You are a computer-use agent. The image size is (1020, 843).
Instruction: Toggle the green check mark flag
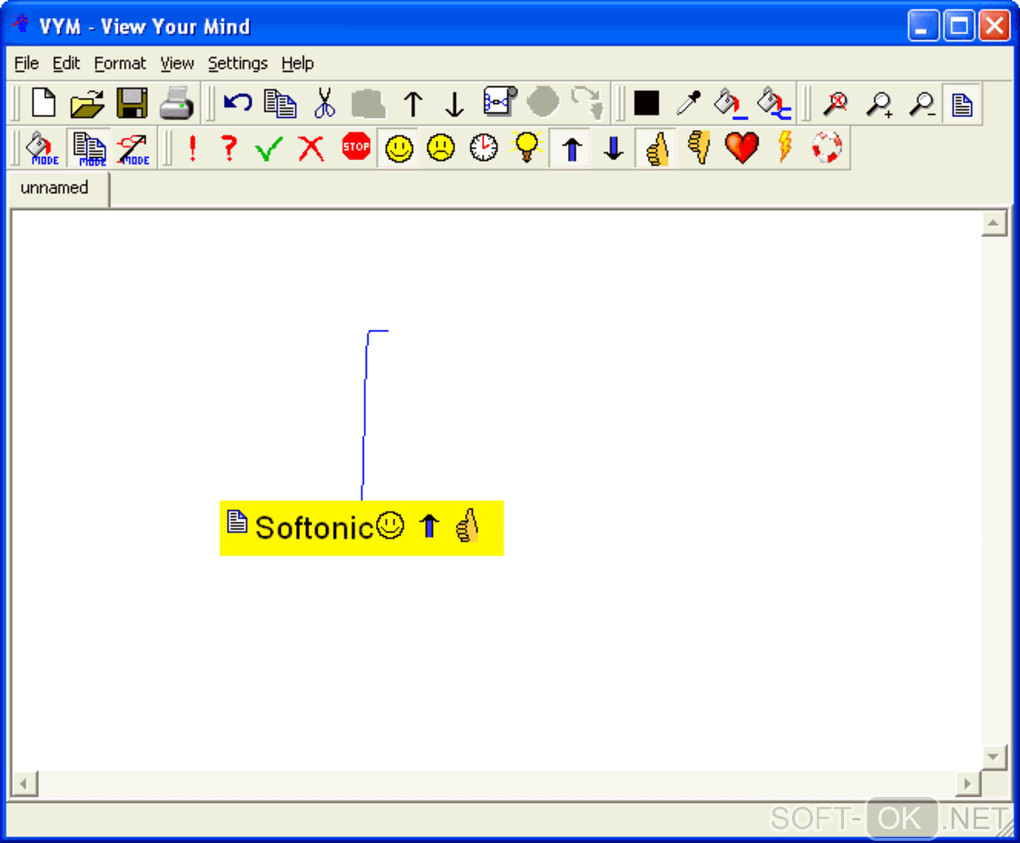pos(269,148)
